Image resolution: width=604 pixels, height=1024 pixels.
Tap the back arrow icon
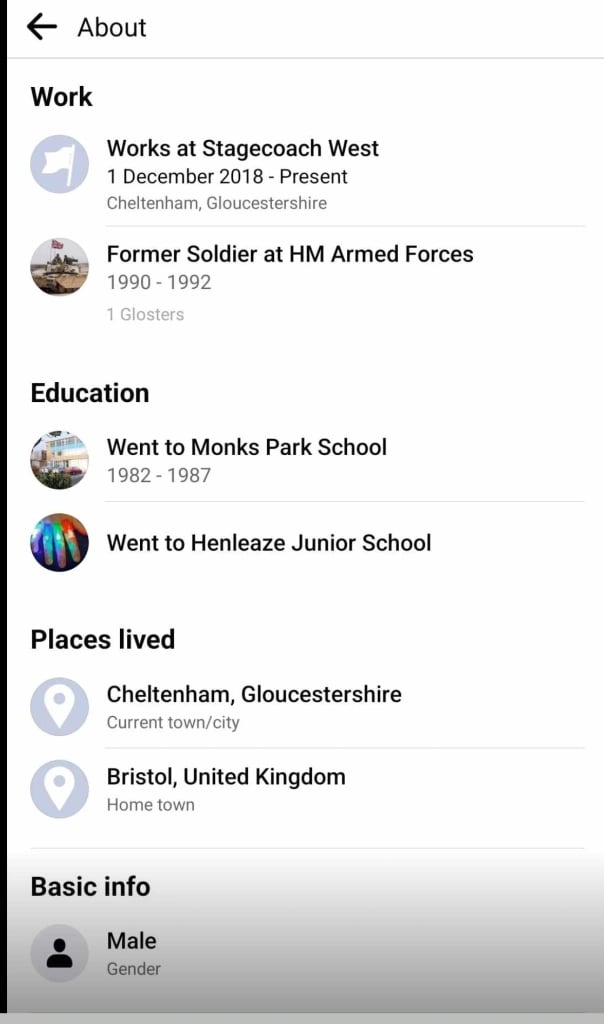point(42,27)
